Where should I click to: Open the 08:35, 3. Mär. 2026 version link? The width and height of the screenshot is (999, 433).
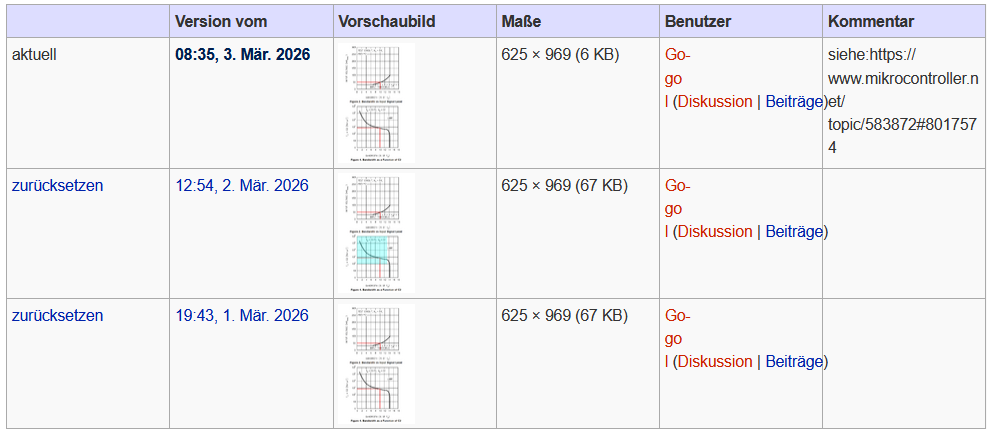click(x=242, y=55)
